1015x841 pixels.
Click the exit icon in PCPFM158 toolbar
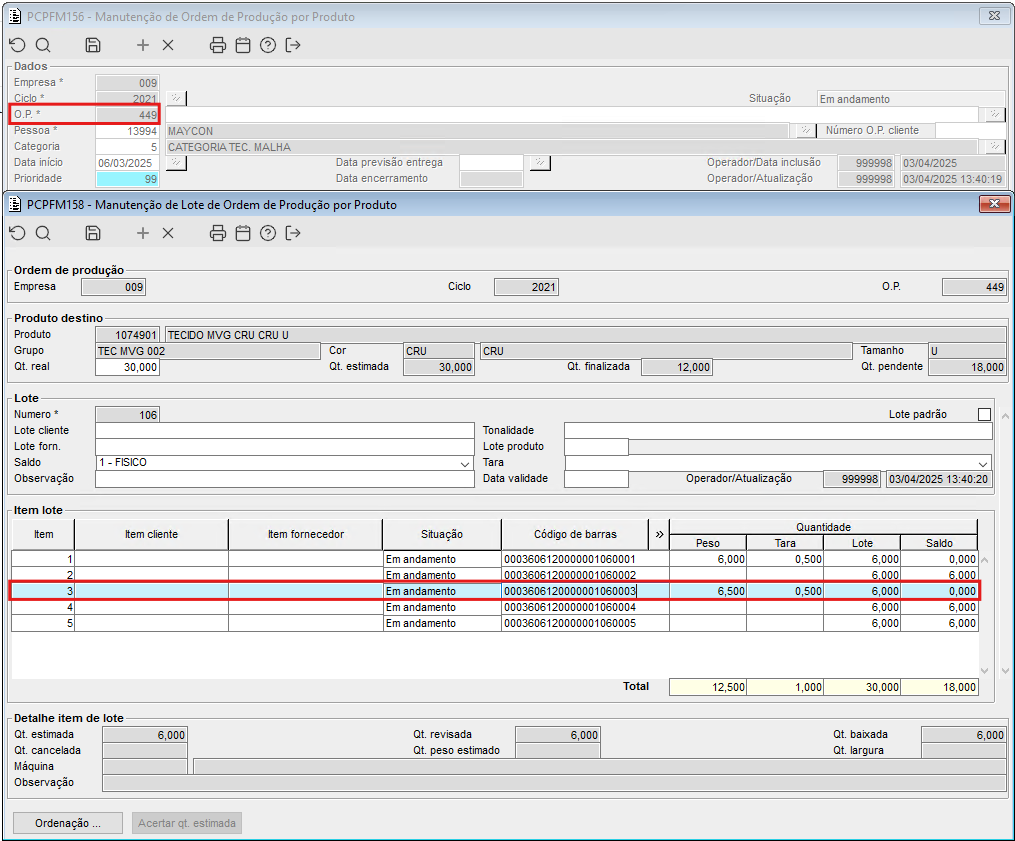coord(293,233)
